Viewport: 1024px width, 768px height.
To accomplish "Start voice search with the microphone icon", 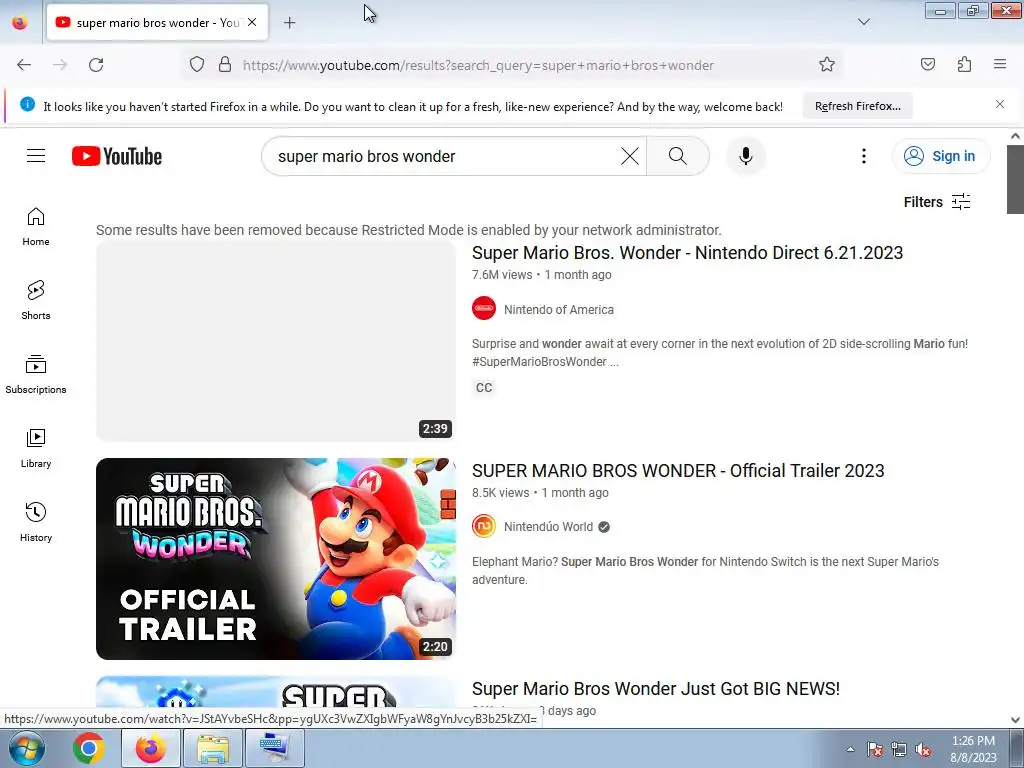I will (x=745, y=156).
